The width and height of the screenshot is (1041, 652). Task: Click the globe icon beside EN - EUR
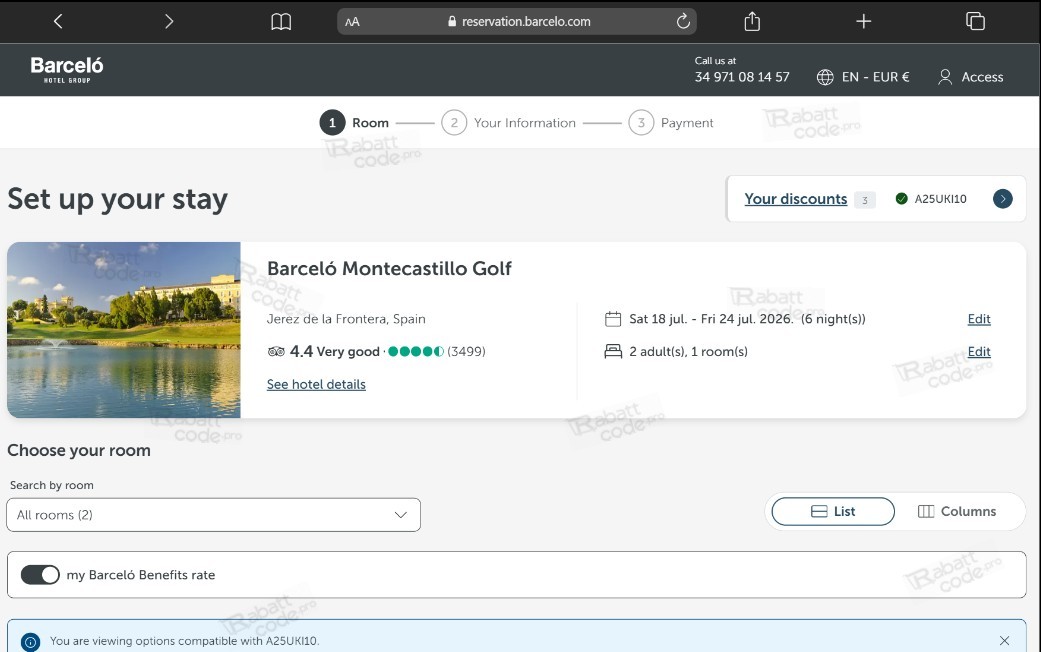(x=825, y=77)
